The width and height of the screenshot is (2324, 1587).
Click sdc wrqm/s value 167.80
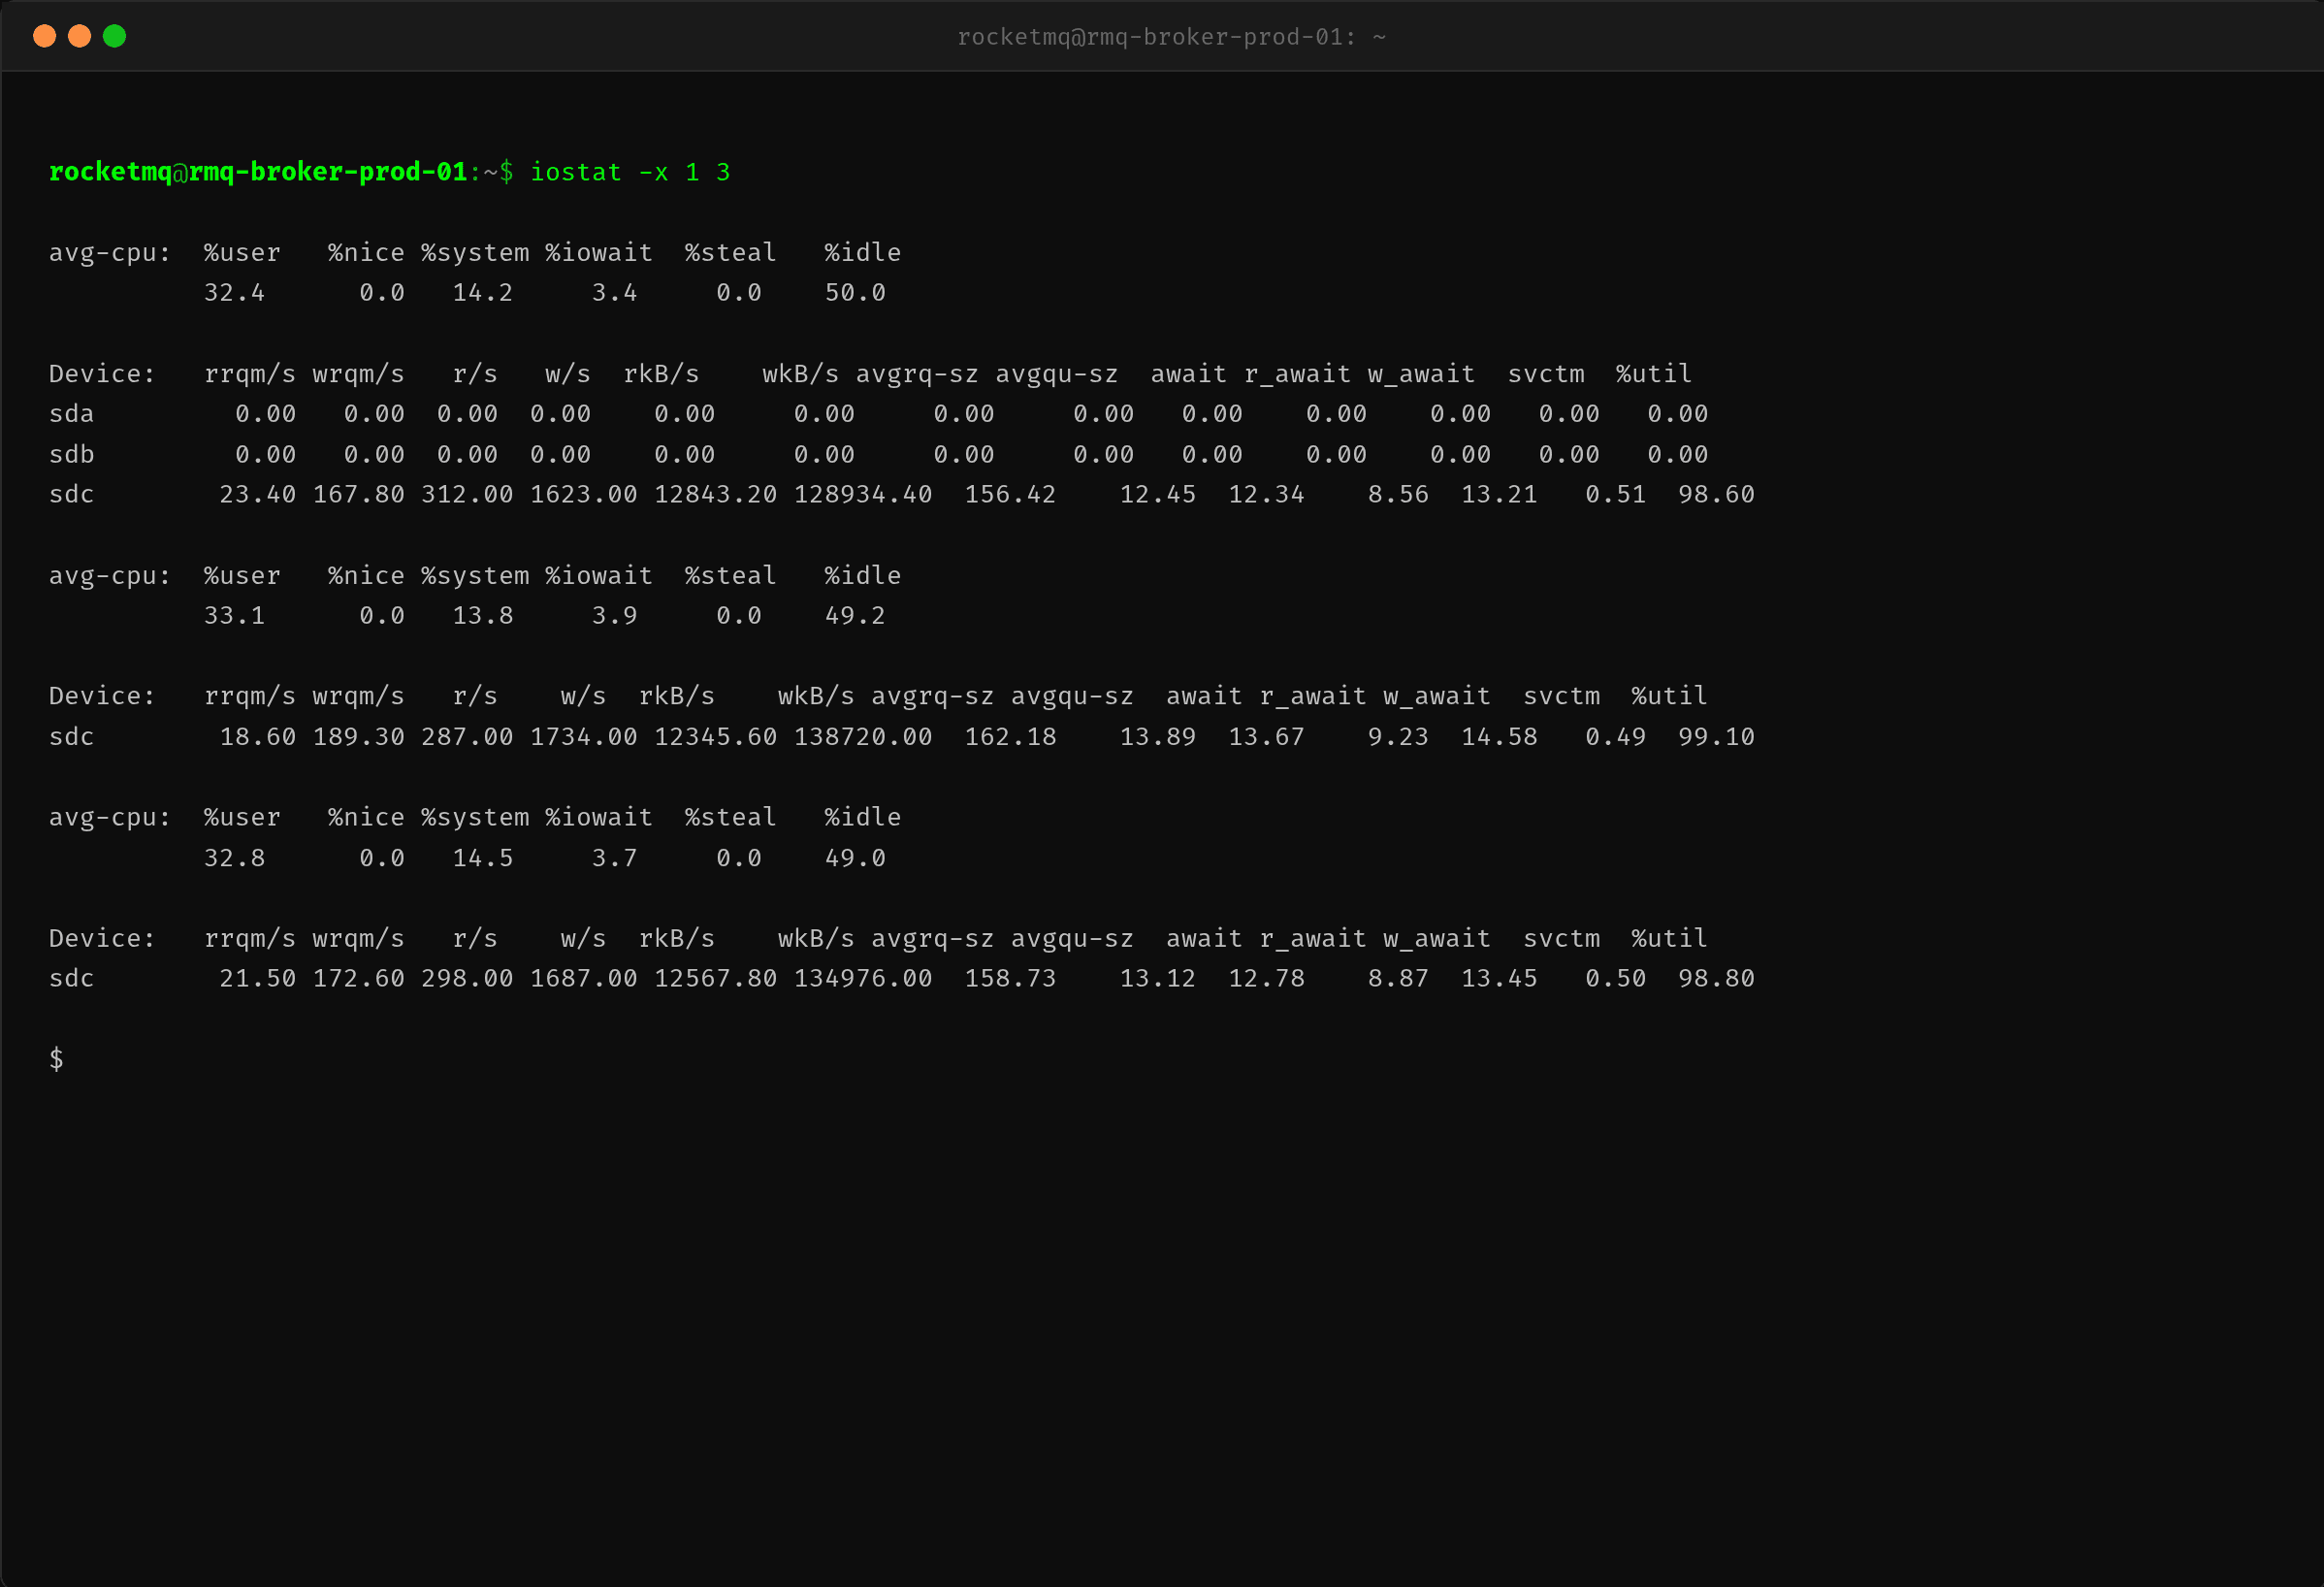coord(358,495)
